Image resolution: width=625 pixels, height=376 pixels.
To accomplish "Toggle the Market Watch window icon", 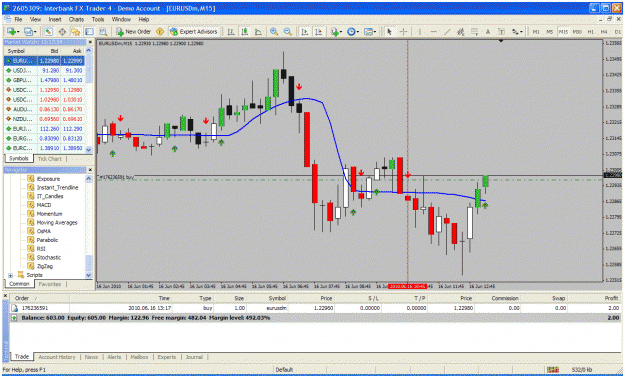I will click(48, 31).
